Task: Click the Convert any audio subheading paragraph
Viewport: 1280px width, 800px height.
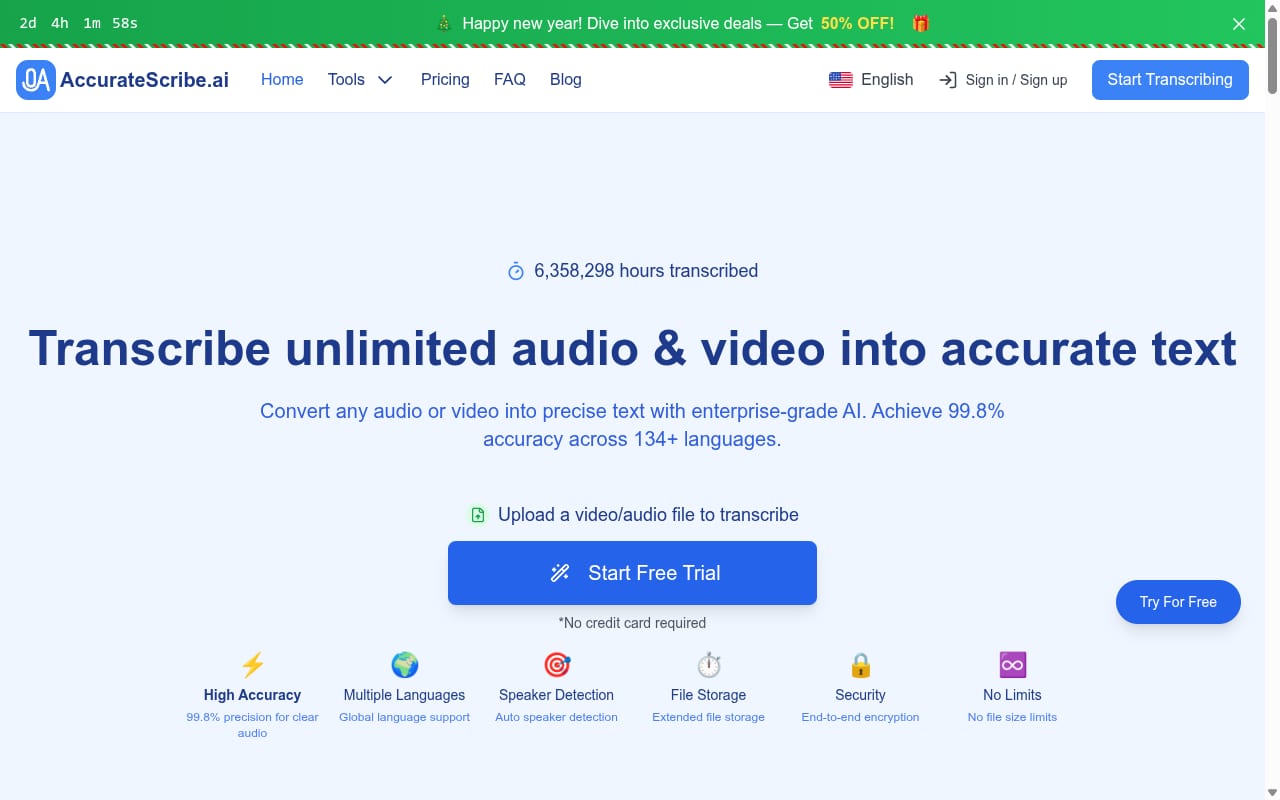Action: click(632, 425)
